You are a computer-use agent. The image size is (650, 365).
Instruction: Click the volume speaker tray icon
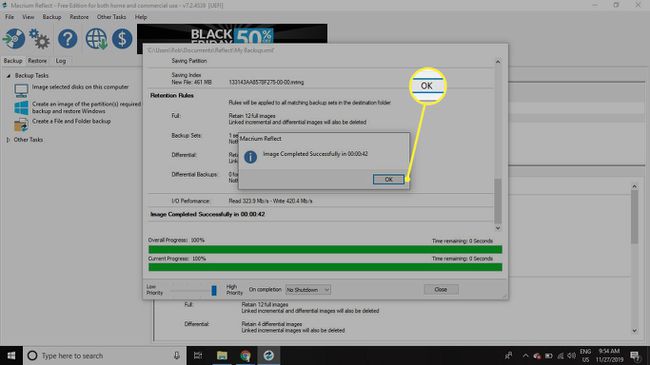click(572, 356)
